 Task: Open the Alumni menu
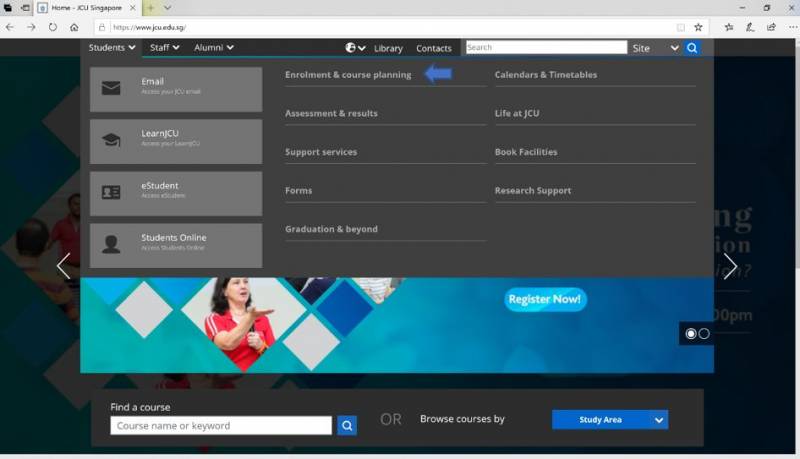click(214, 47)
